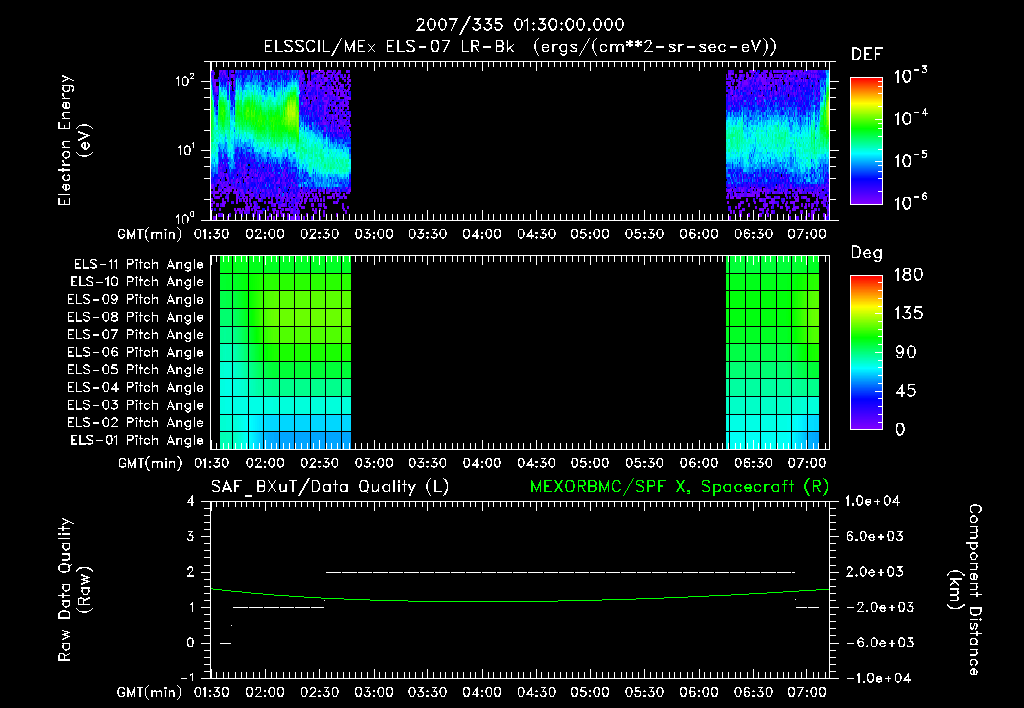1024x708 pixels.
Task: Click the "SAF_BXuT/Data Quality (L)" panel title
Action: 330,487
